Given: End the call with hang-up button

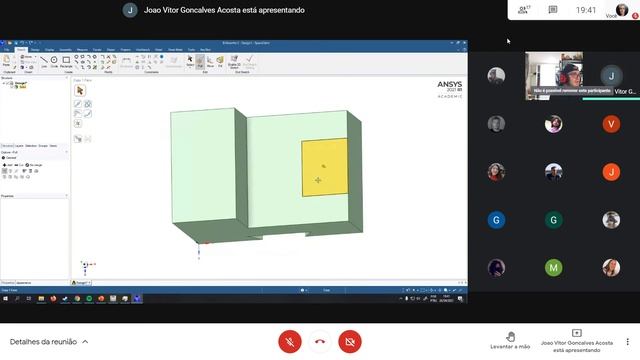Looking at the screenshot, I should pos(320,342).
